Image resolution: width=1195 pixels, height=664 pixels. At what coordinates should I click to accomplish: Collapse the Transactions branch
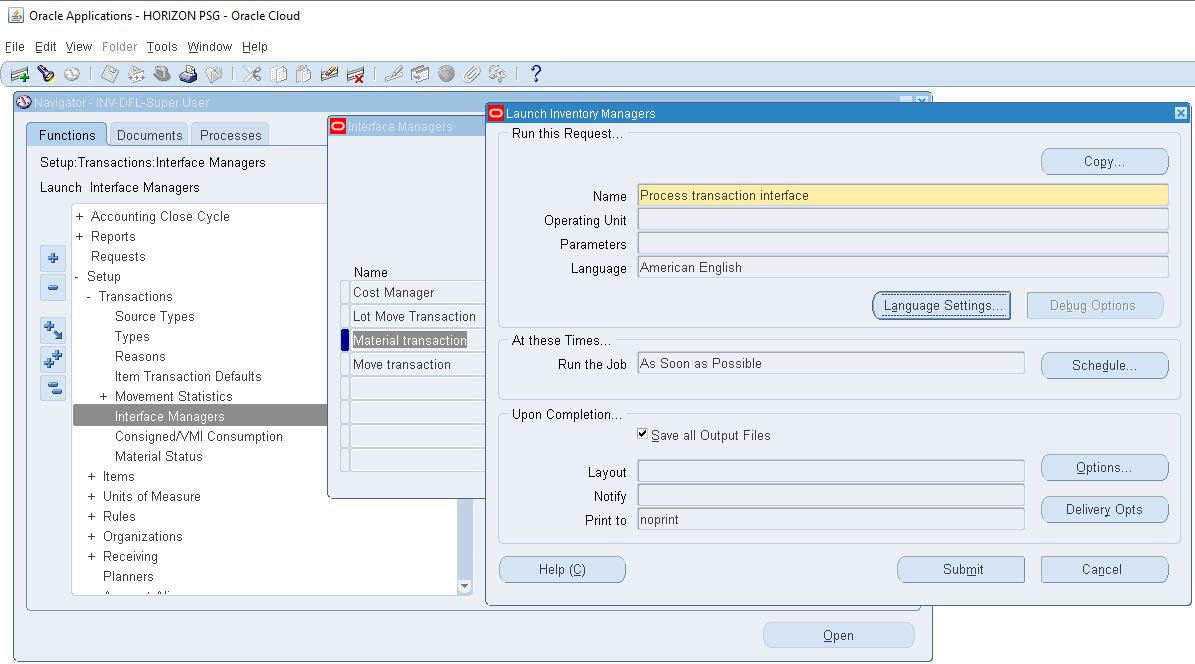(x=90, y=296)
